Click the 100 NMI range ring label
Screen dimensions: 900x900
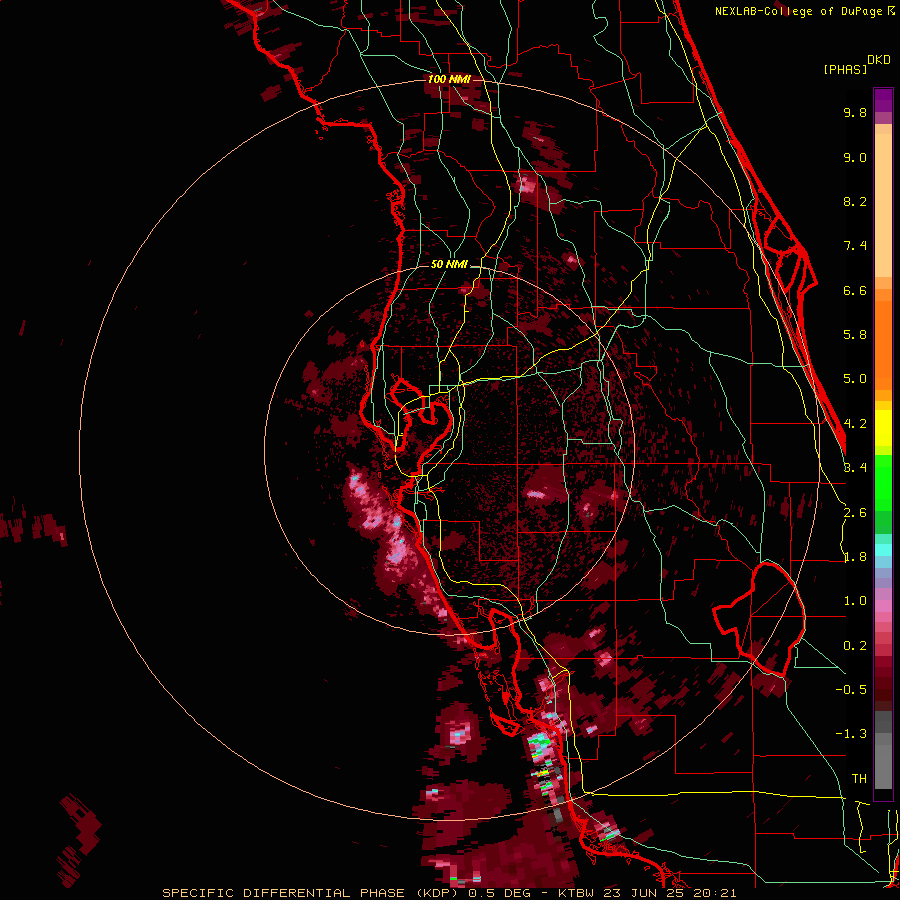[449, 79]
